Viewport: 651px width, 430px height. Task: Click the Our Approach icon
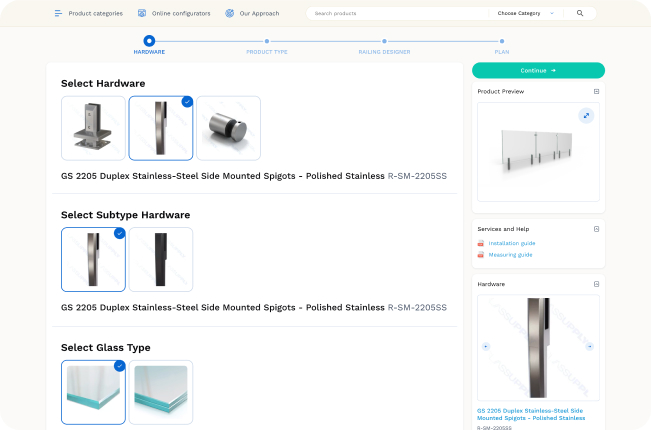coord(230,13)
